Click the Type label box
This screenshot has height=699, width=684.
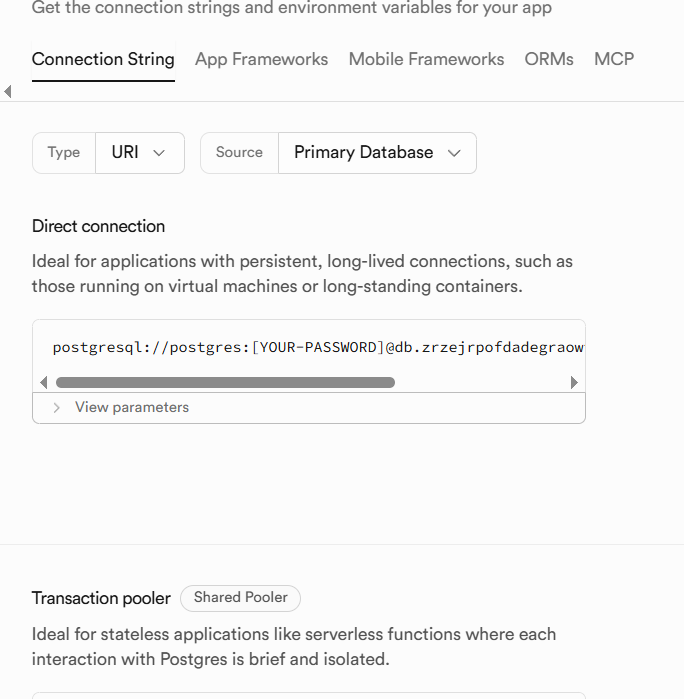64,153
